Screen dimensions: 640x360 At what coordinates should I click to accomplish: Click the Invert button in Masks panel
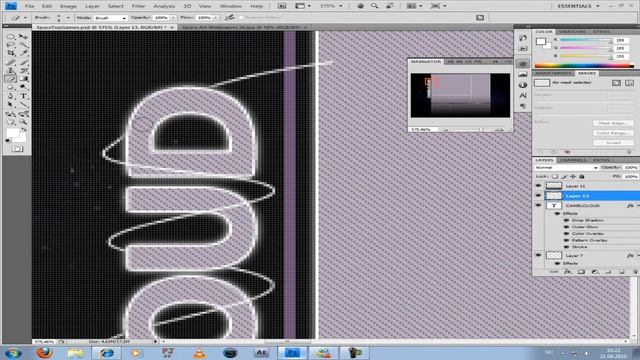tap(613, 143)
